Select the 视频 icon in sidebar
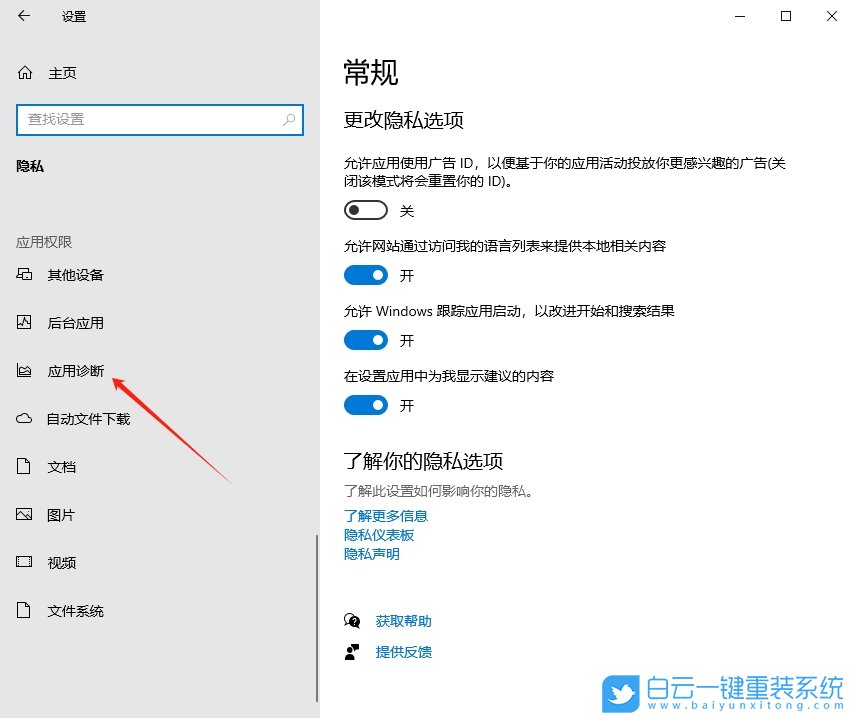The width and height of the screenshot is (855, 718). [x=22, y=562]
